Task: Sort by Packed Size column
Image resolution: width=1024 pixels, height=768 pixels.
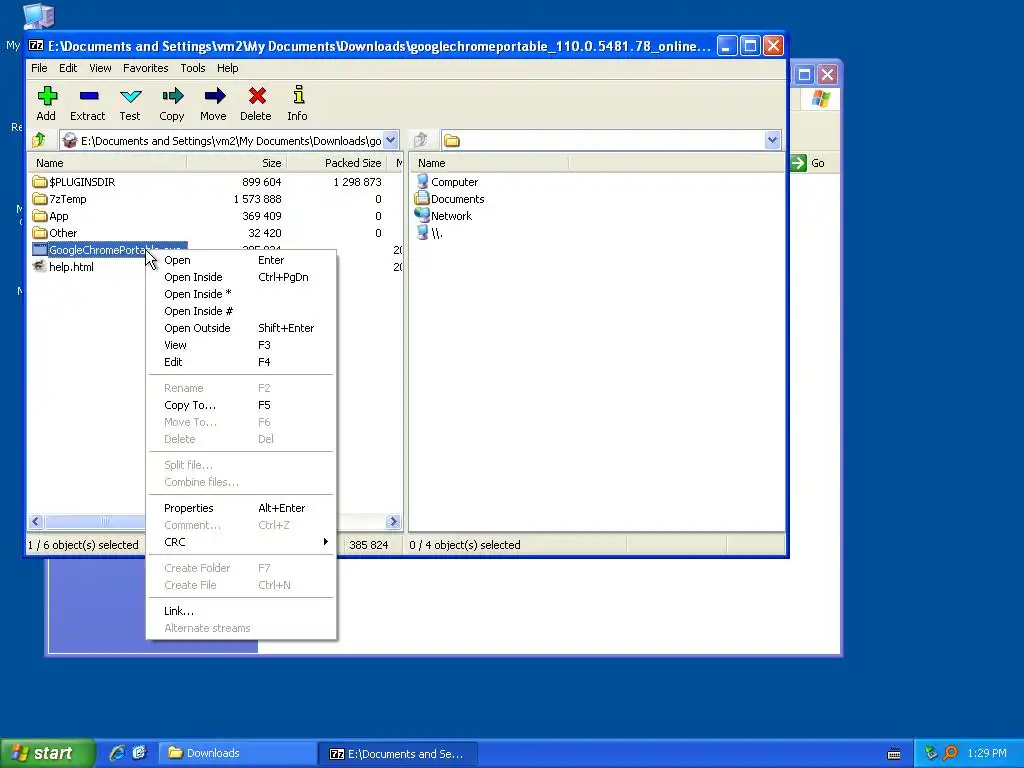Action: coord(336,163)
